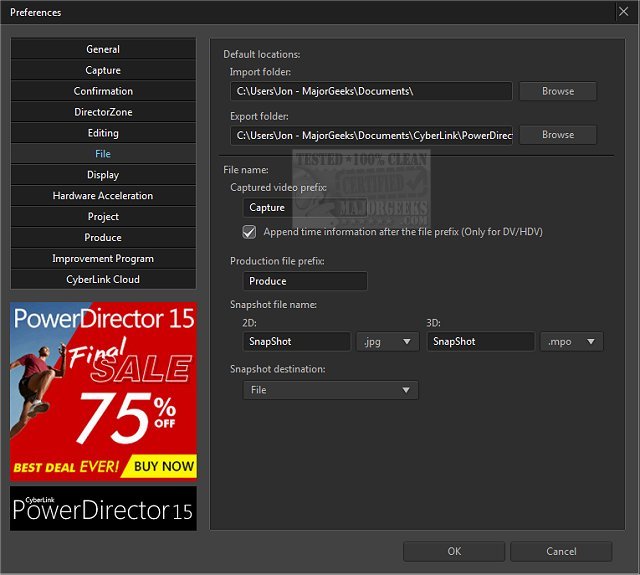Edit the Production file prefix field
Screen dimensions: 640x575
point(305,281)
